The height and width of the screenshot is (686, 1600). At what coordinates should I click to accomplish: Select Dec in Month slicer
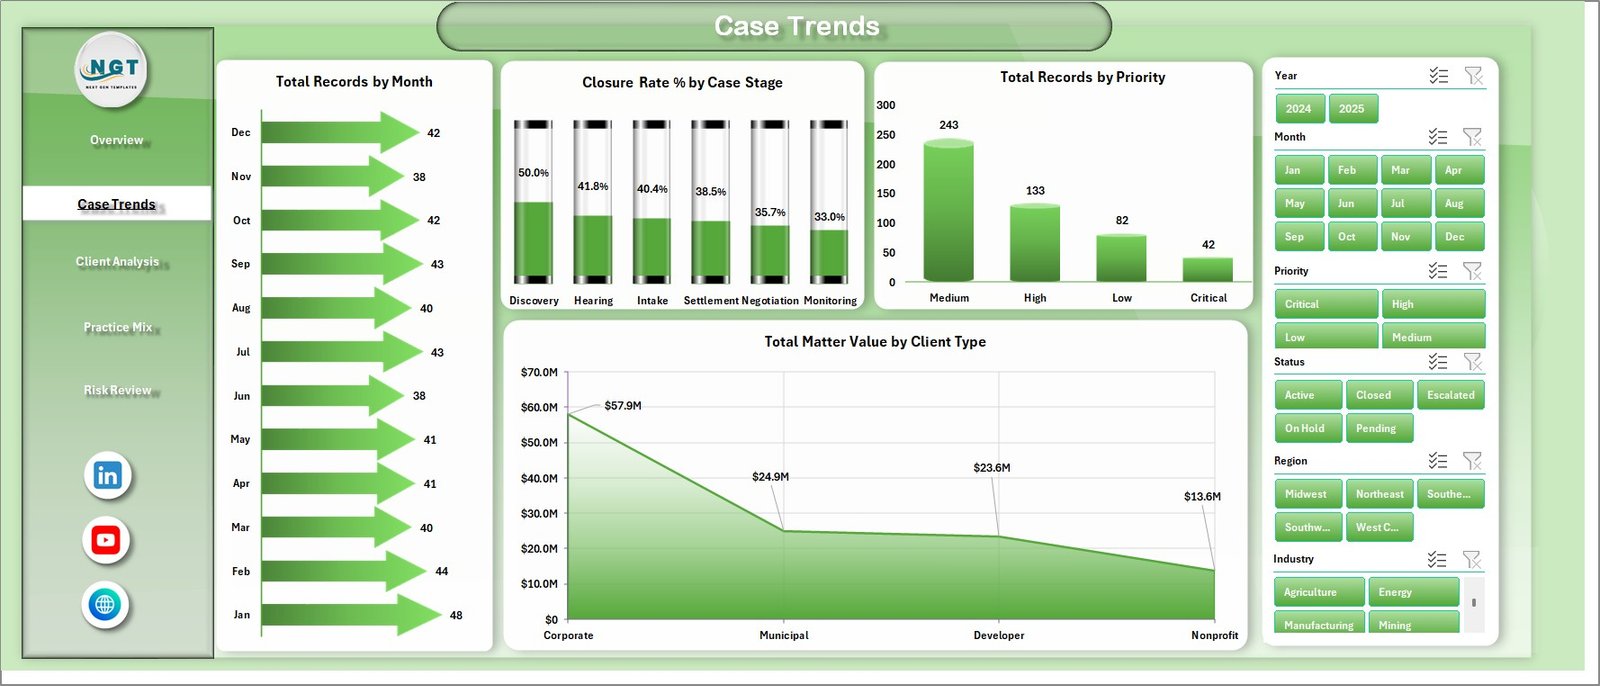(1459, 237)
